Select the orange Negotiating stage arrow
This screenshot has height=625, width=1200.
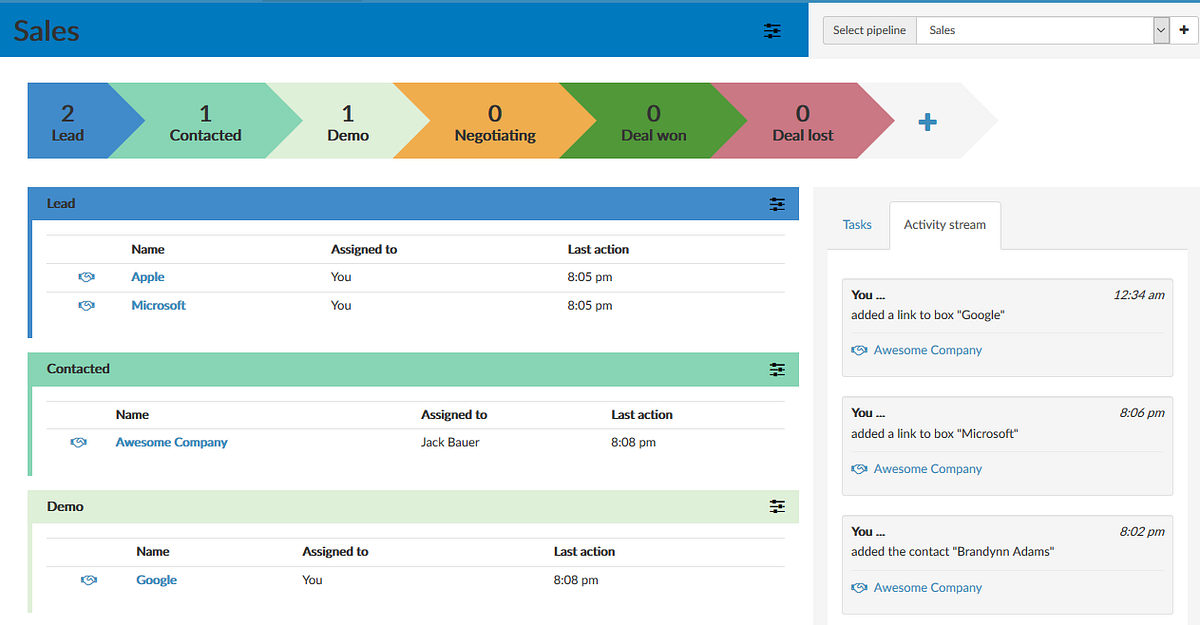[x=495, y=122]
